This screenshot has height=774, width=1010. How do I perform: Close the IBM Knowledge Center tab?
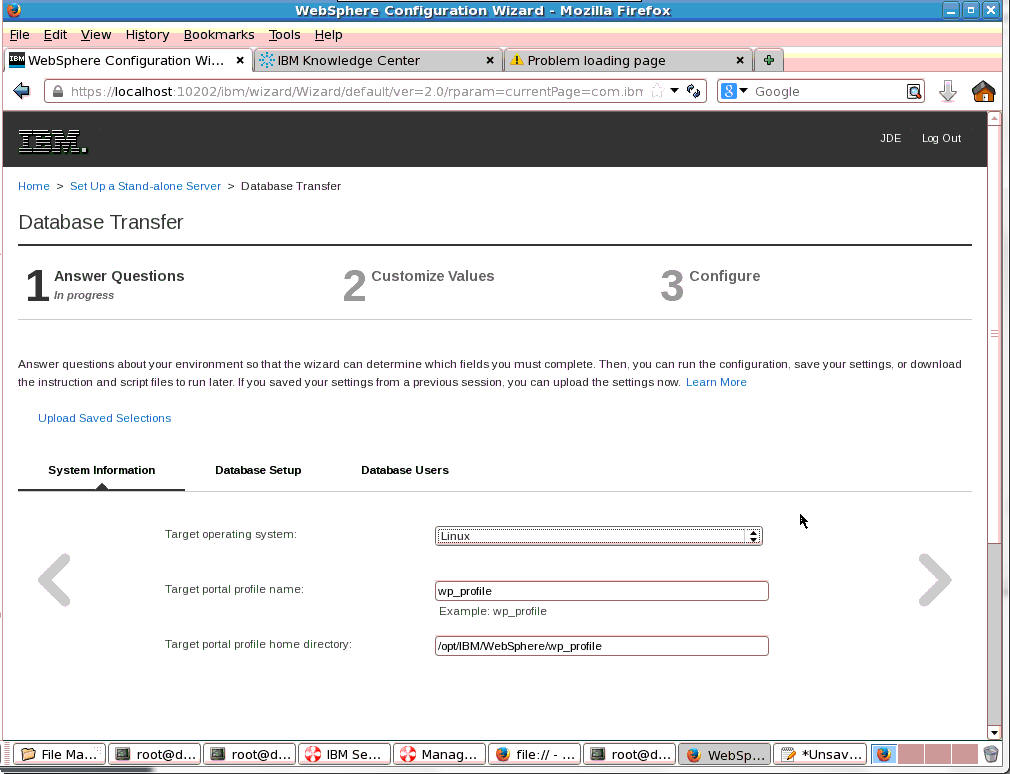(x=490, y=61)
